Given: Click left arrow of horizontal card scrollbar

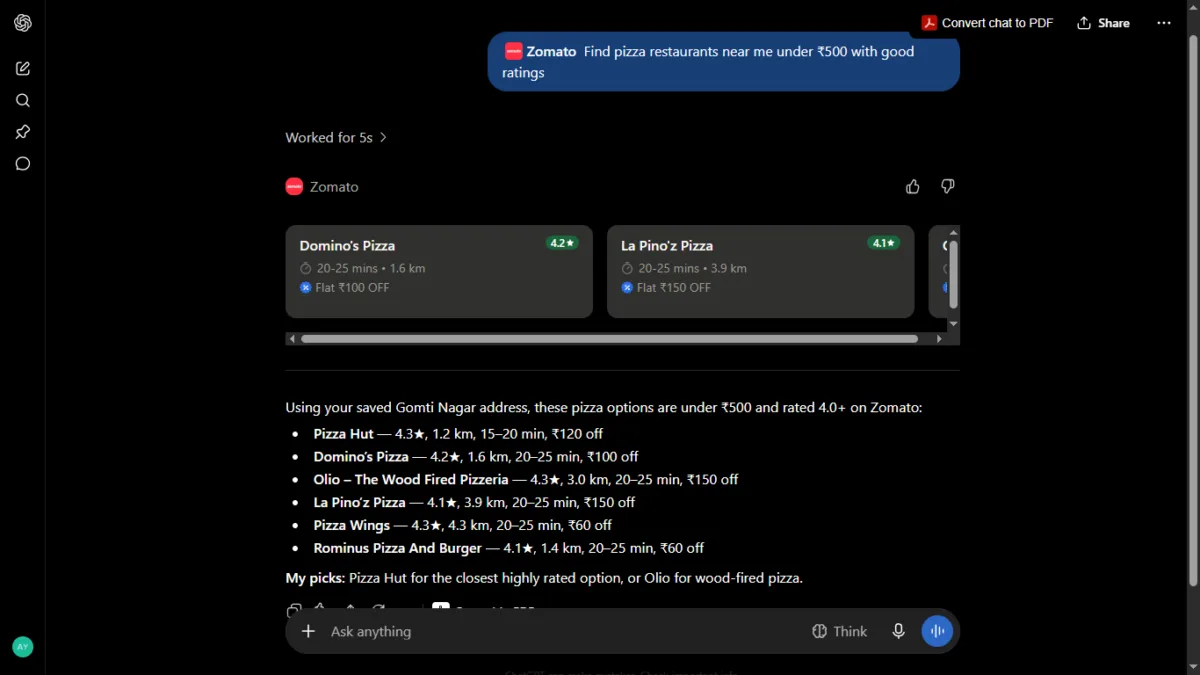Looking at the screenshot, I should point(292,339).
